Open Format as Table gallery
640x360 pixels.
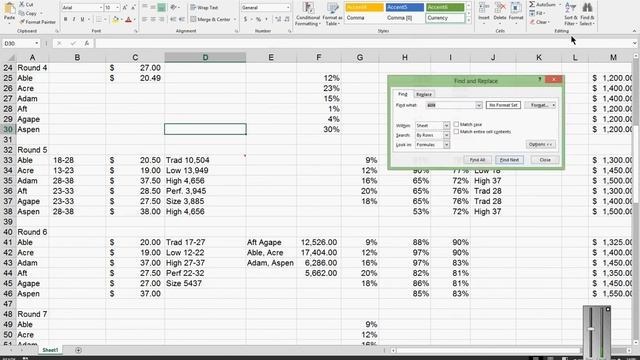(332, 14)
